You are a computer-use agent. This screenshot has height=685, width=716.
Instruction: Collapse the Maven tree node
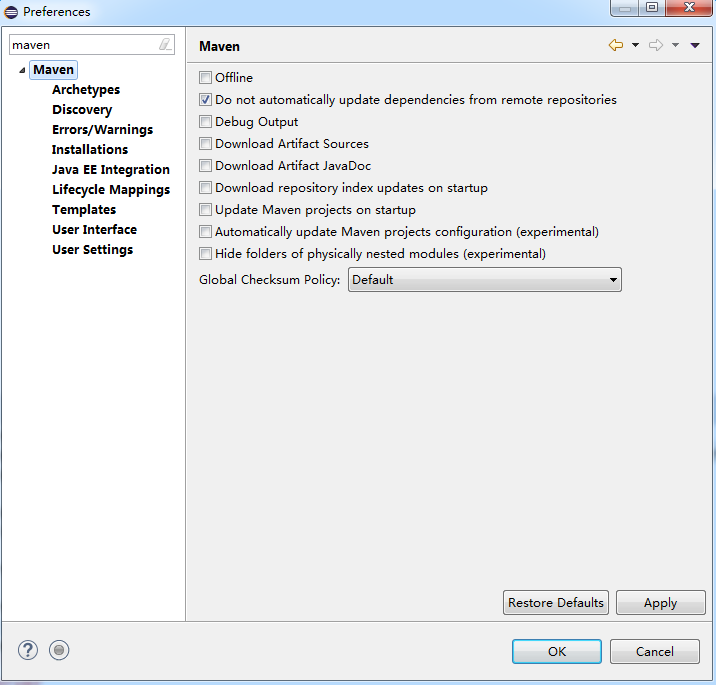coord(22,70)
